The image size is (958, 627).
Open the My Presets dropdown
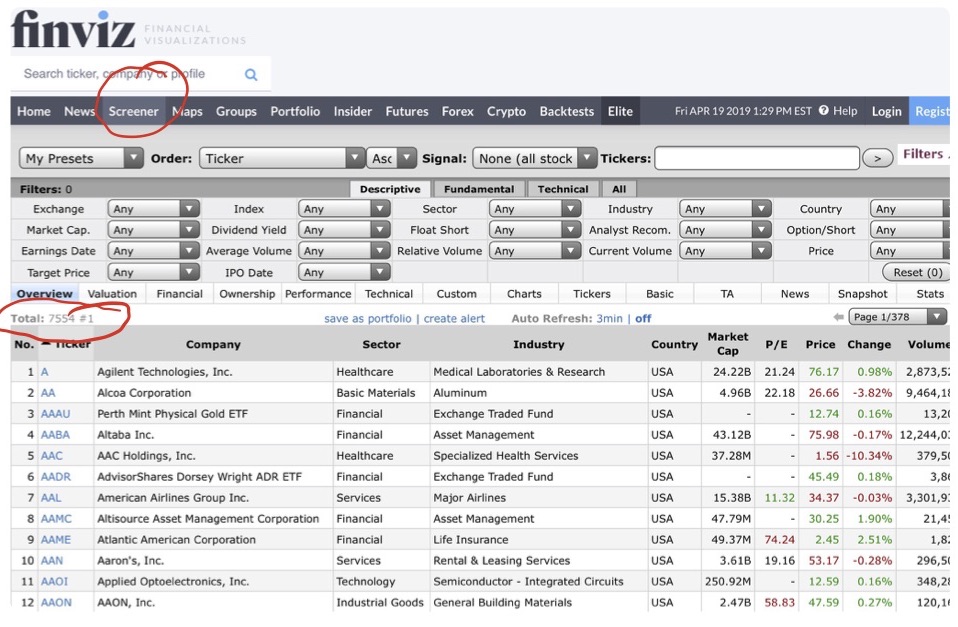click(x=82, y=158)
